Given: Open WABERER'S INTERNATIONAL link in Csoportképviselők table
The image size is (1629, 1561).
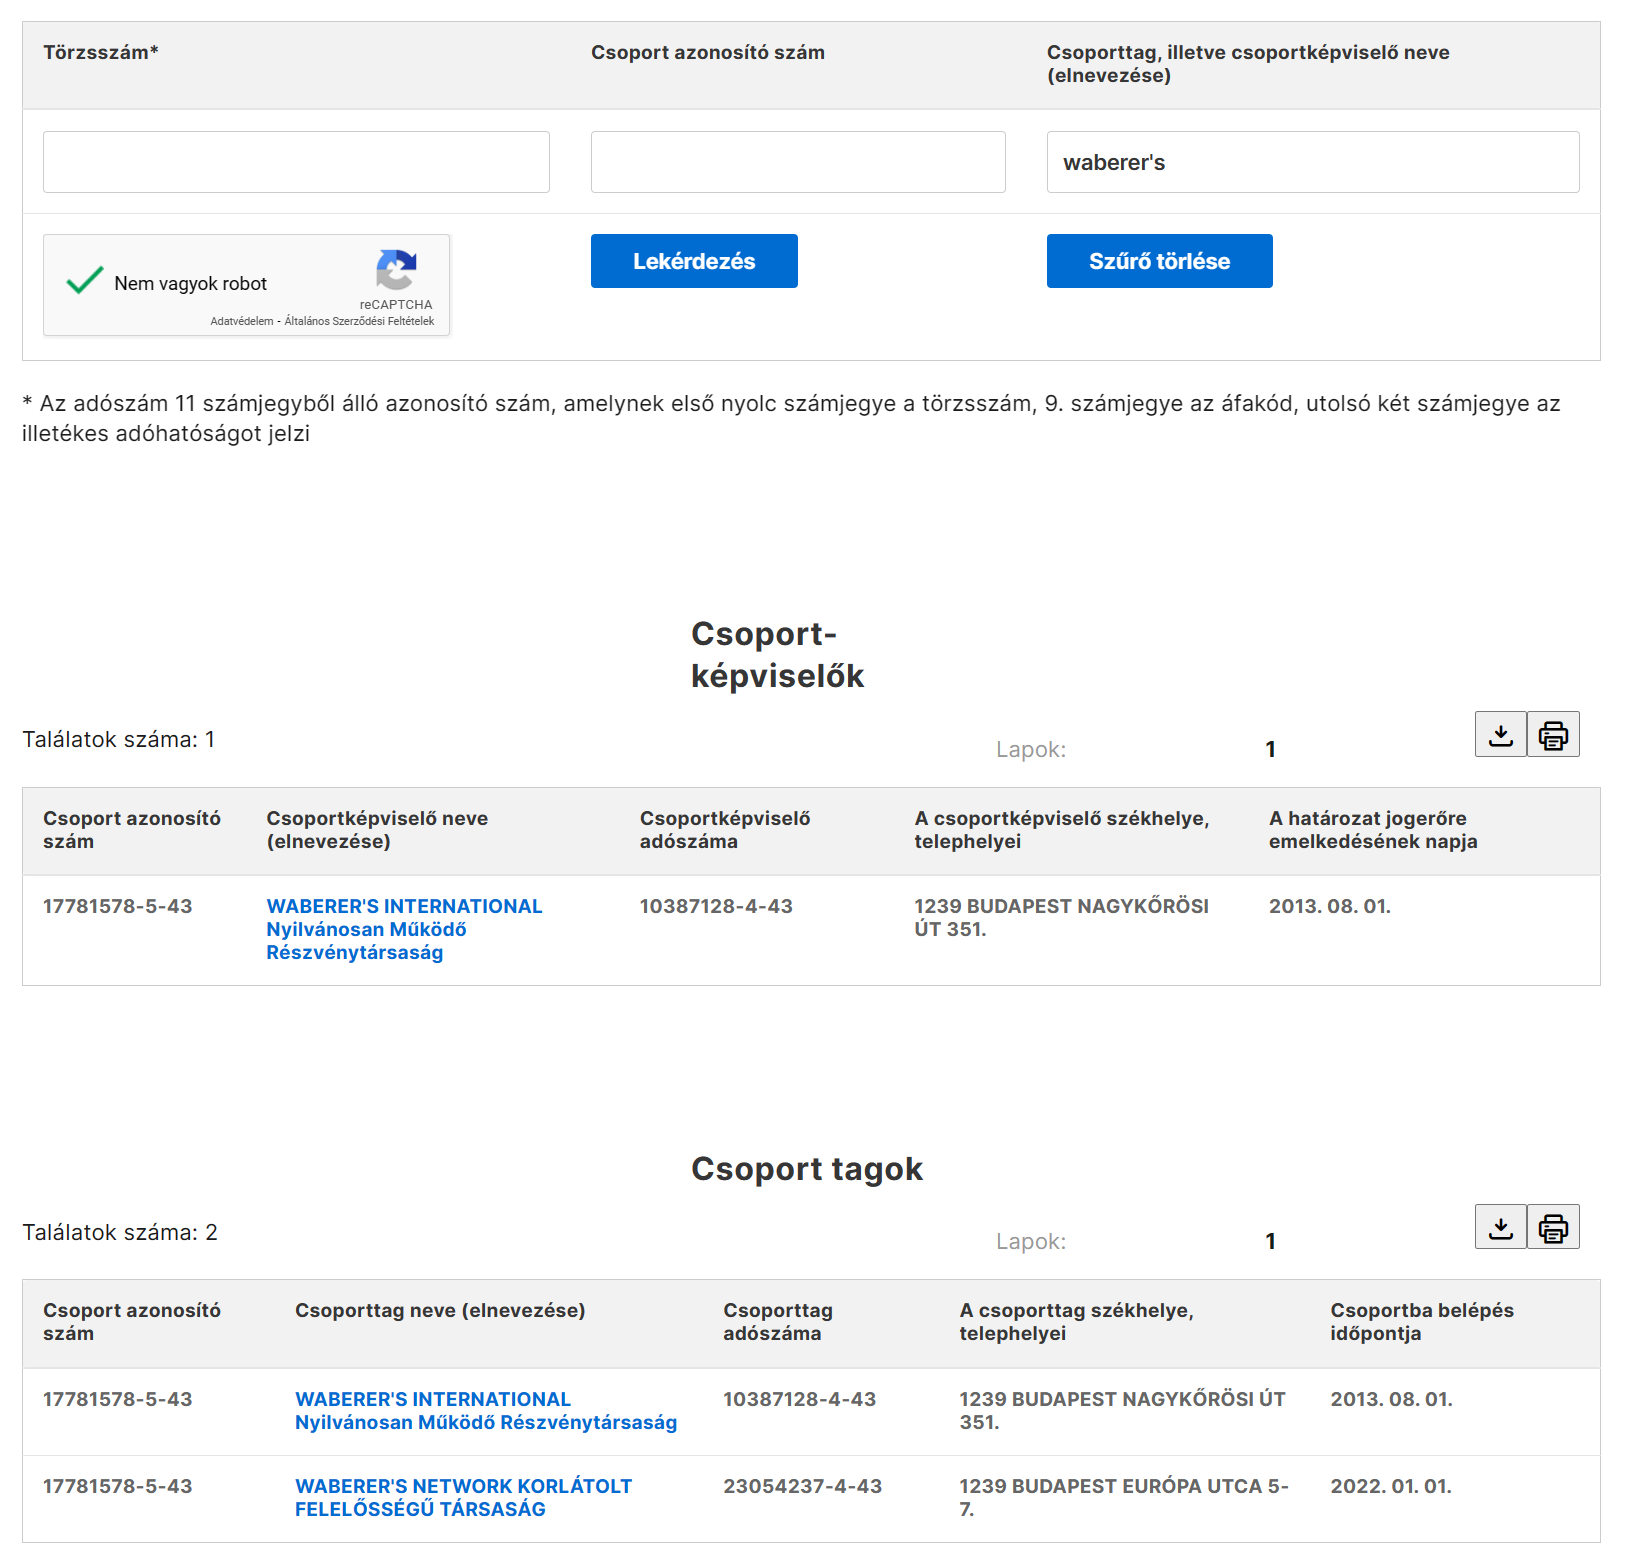Looking at the screenshot, I should click(404, 929).
